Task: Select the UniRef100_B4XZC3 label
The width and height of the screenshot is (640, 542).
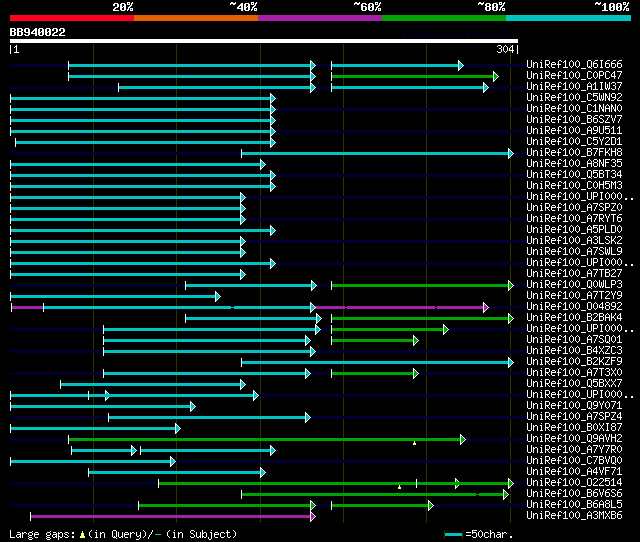Action: tap(574, 351)
